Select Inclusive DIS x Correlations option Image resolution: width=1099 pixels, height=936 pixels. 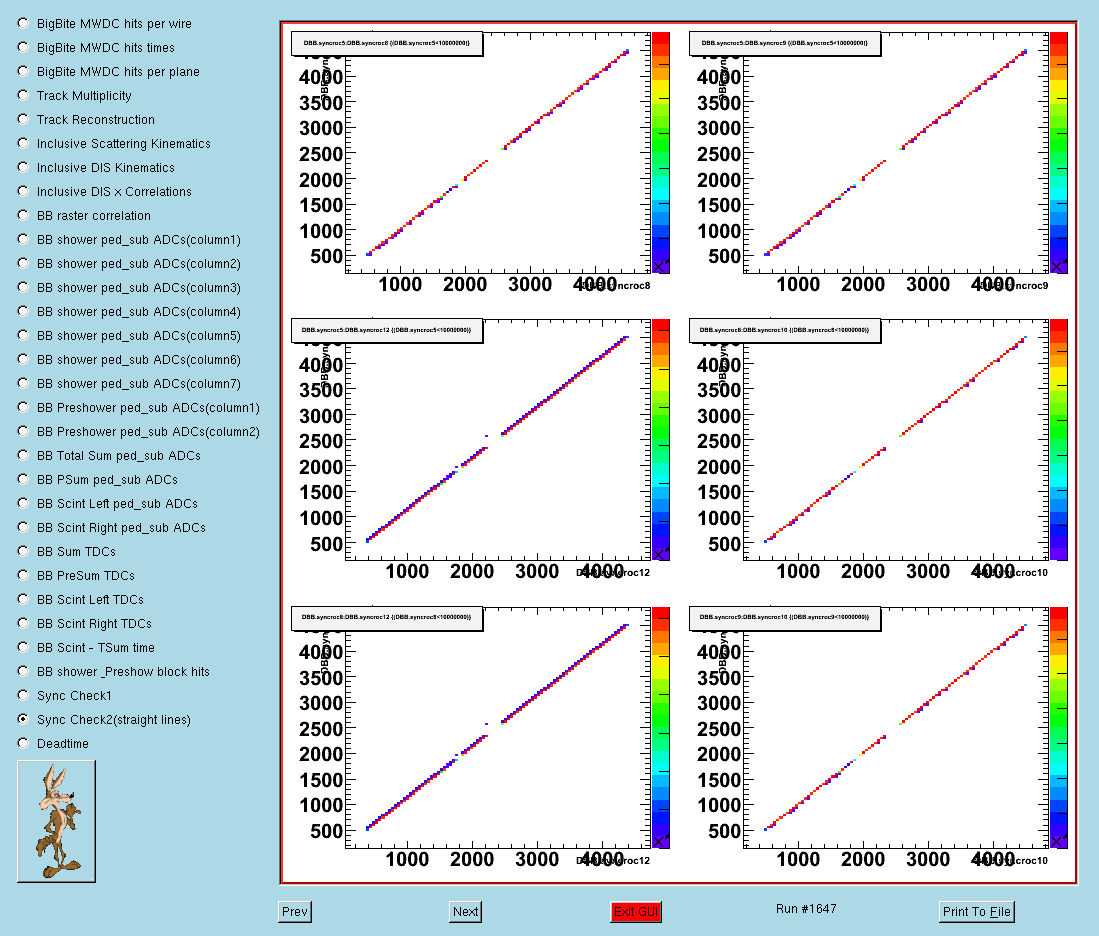tap(23, 191)
